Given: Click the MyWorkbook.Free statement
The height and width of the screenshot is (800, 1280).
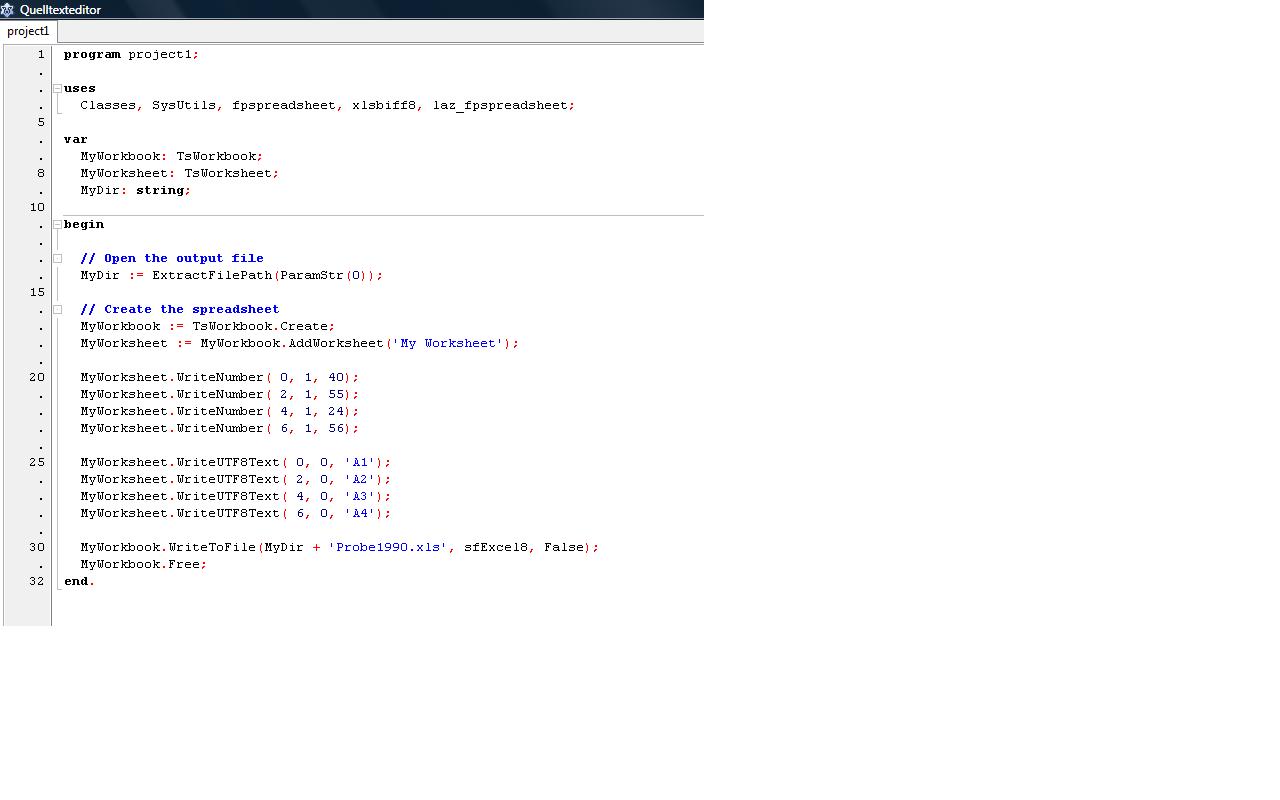Looking at the screenshot, I should [x=143, y=565].
